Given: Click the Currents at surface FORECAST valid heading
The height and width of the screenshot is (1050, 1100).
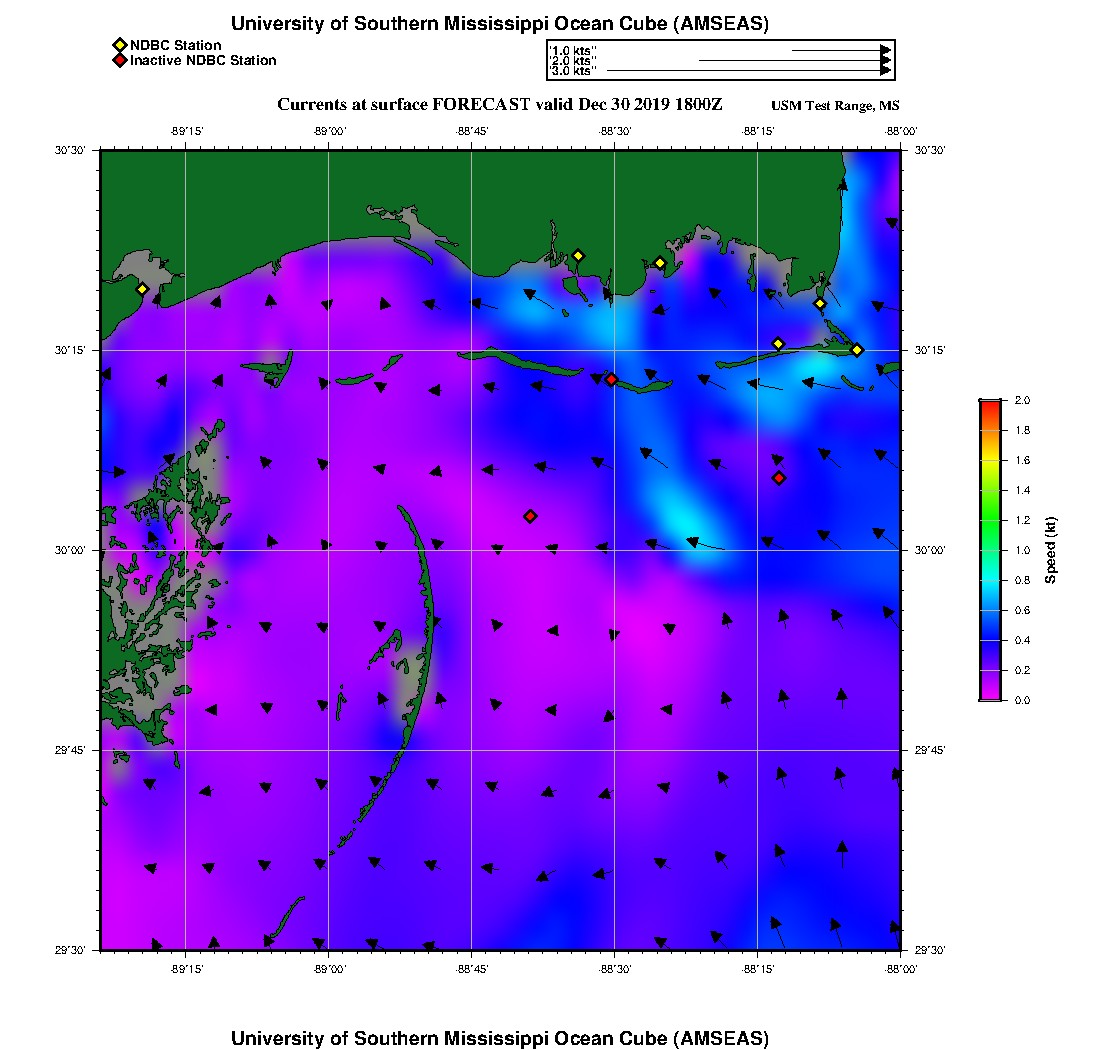Looking at the screenshot, I should coord(499,105).
